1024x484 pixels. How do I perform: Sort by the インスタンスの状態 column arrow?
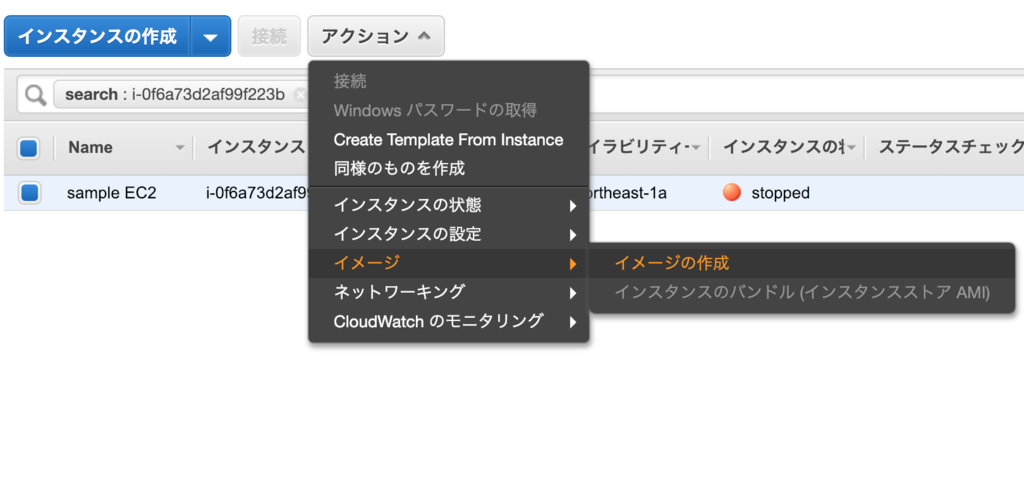coord(851,148)
